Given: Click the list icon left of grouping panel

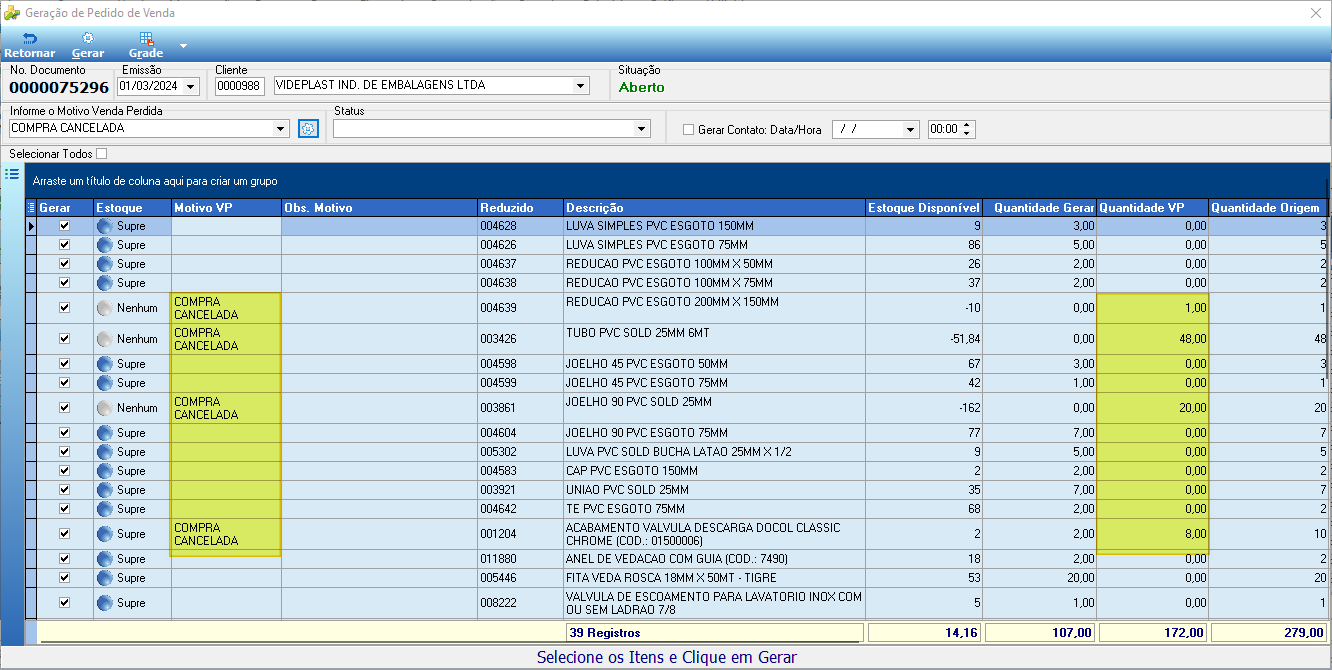Looking at the screenshot, I should pos(12,174).
